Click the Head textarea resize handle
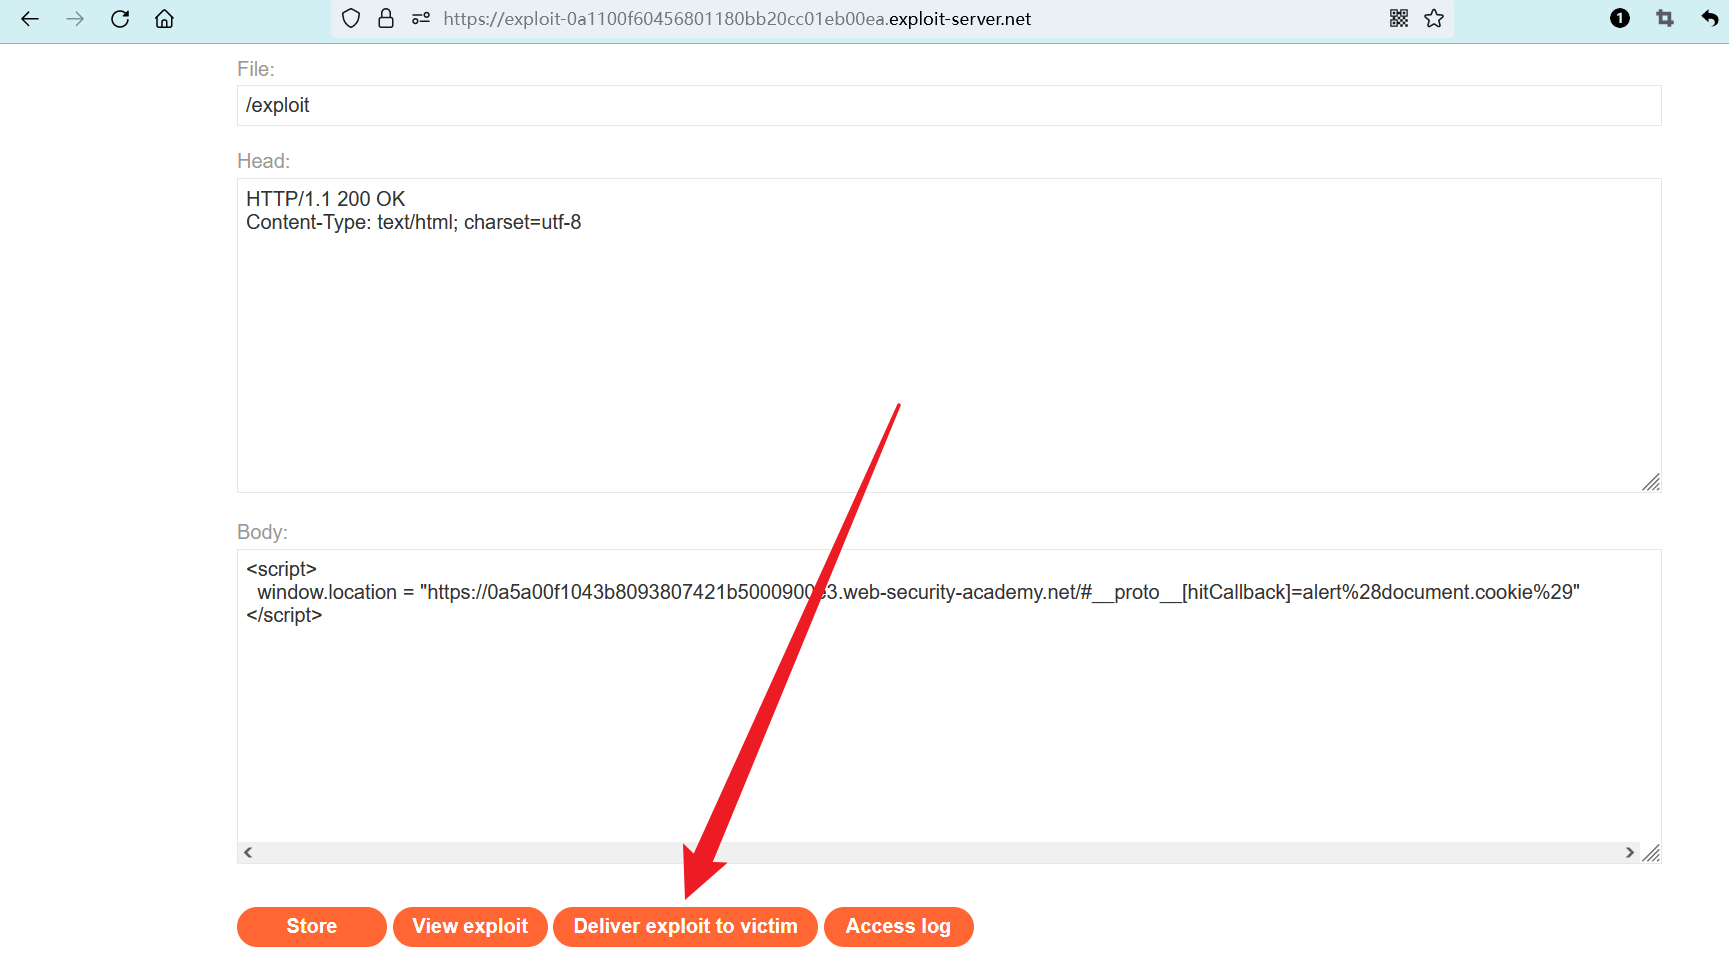1729x960 pixels. click(1651, 483)
